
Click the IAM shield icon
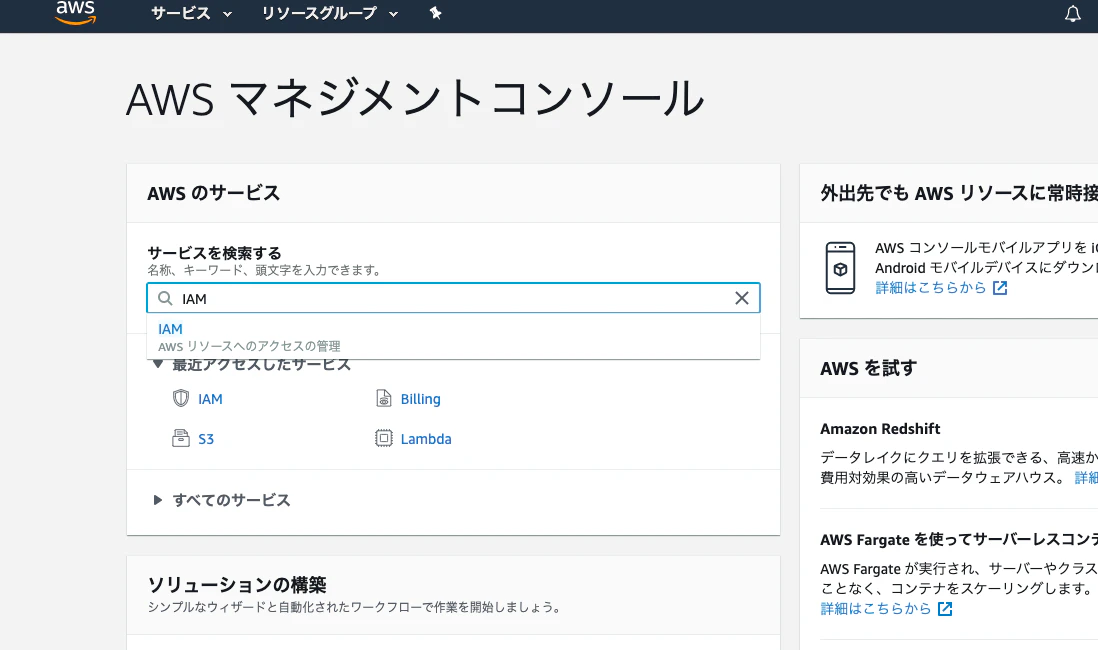pyautogui.click(x=181, y=399)
